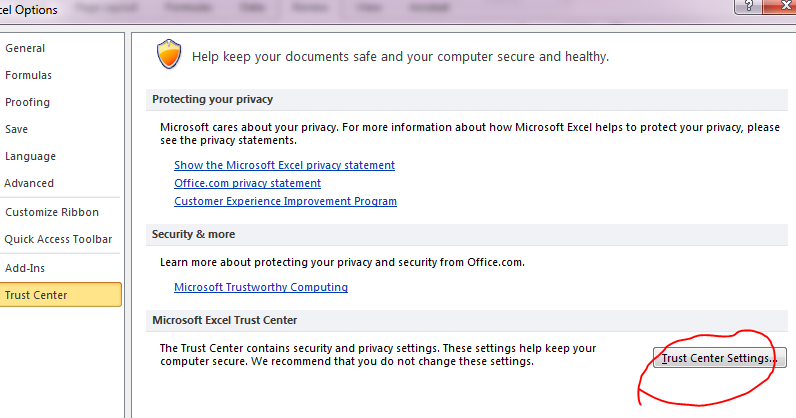Screen dimensions: 796x418
Task: Select the highlighted Trust Center category
Action: (x=36, y=295)
